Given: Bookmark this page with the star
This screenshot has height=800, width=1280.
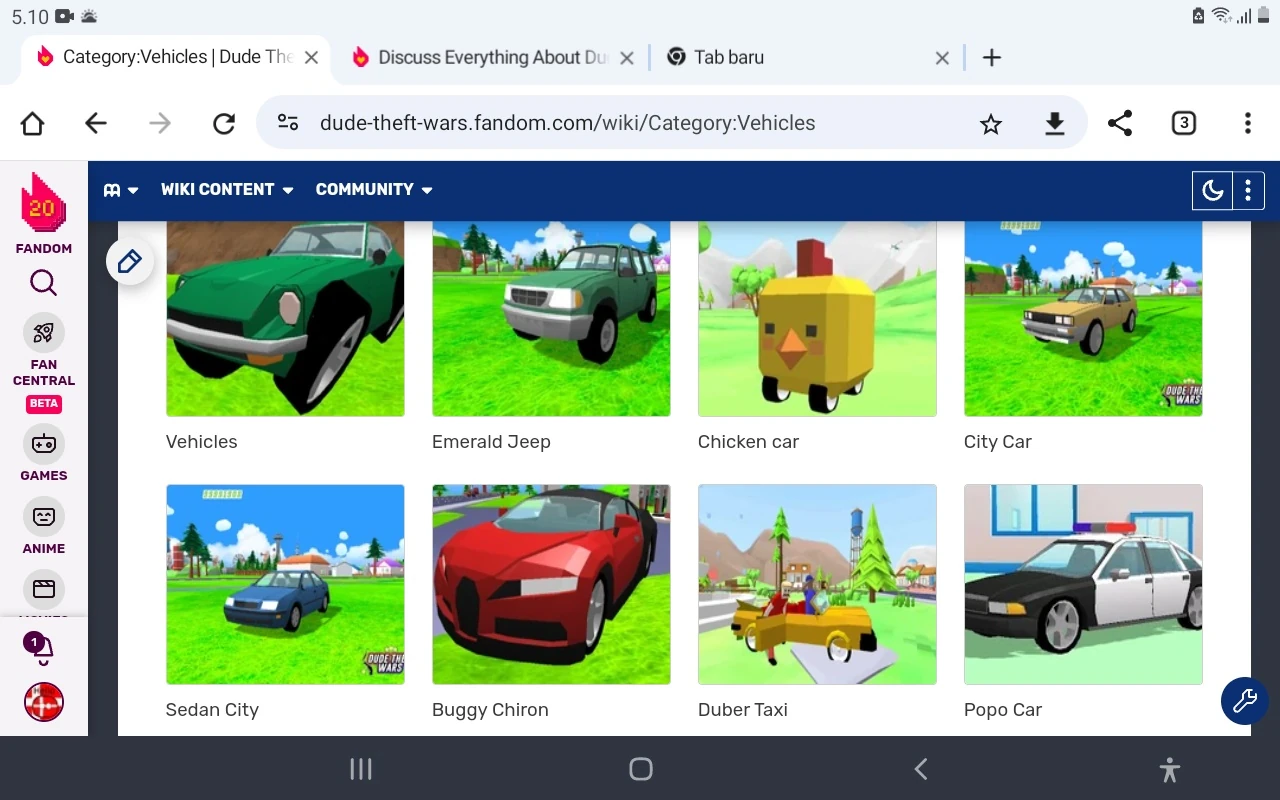Looking at the screenshot, I should 990,123.
